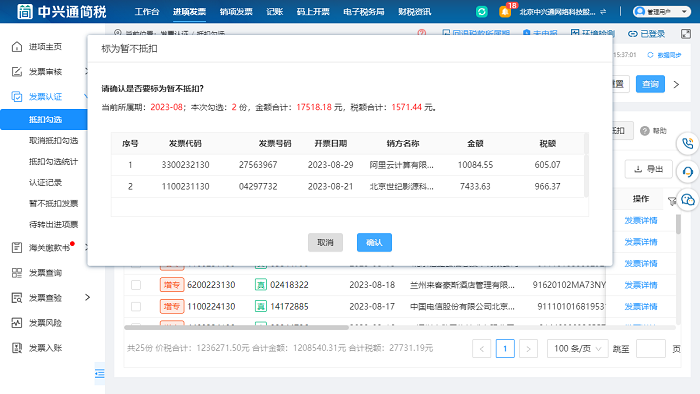
Task: Go to the next page arrow
Action: pos(528,348)
